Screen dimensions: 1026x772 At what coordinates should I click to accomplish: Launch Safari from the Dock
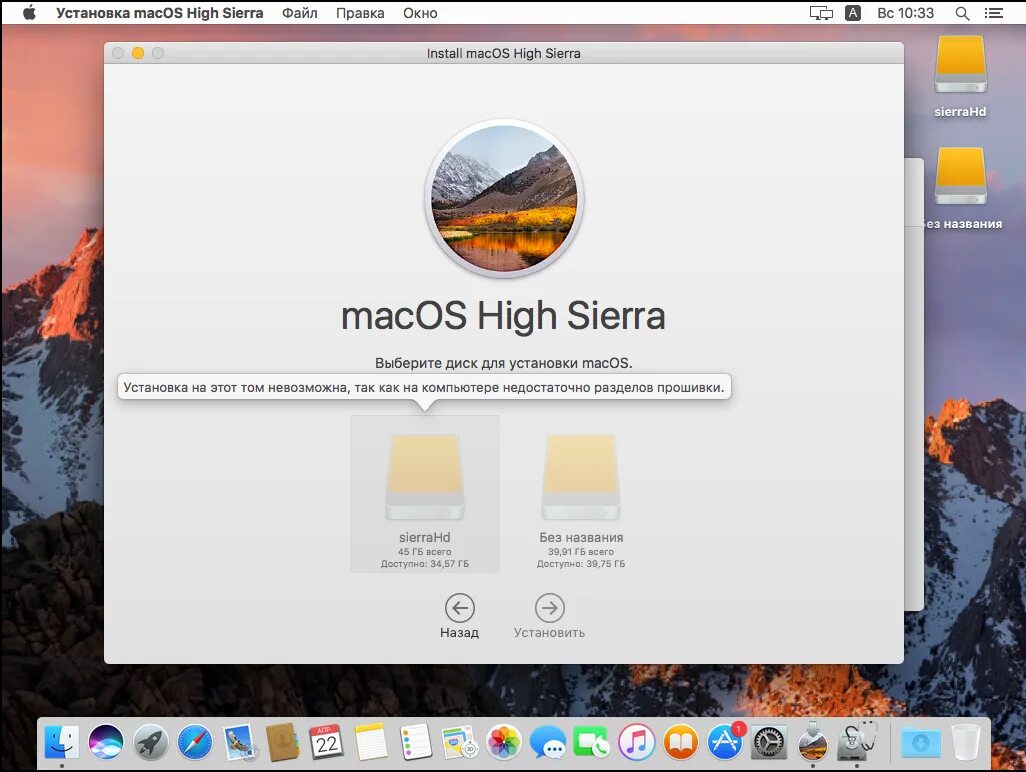click(195, 742)
